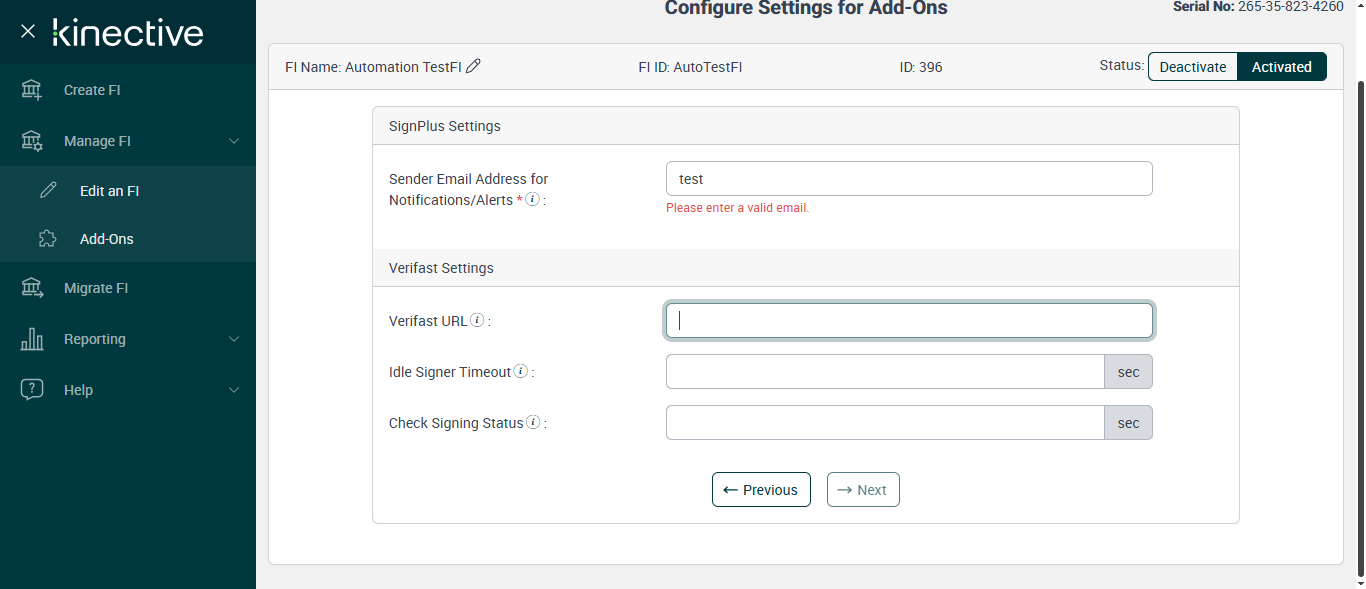
Task: Switch status to Deactivate
Action: 1192,67
